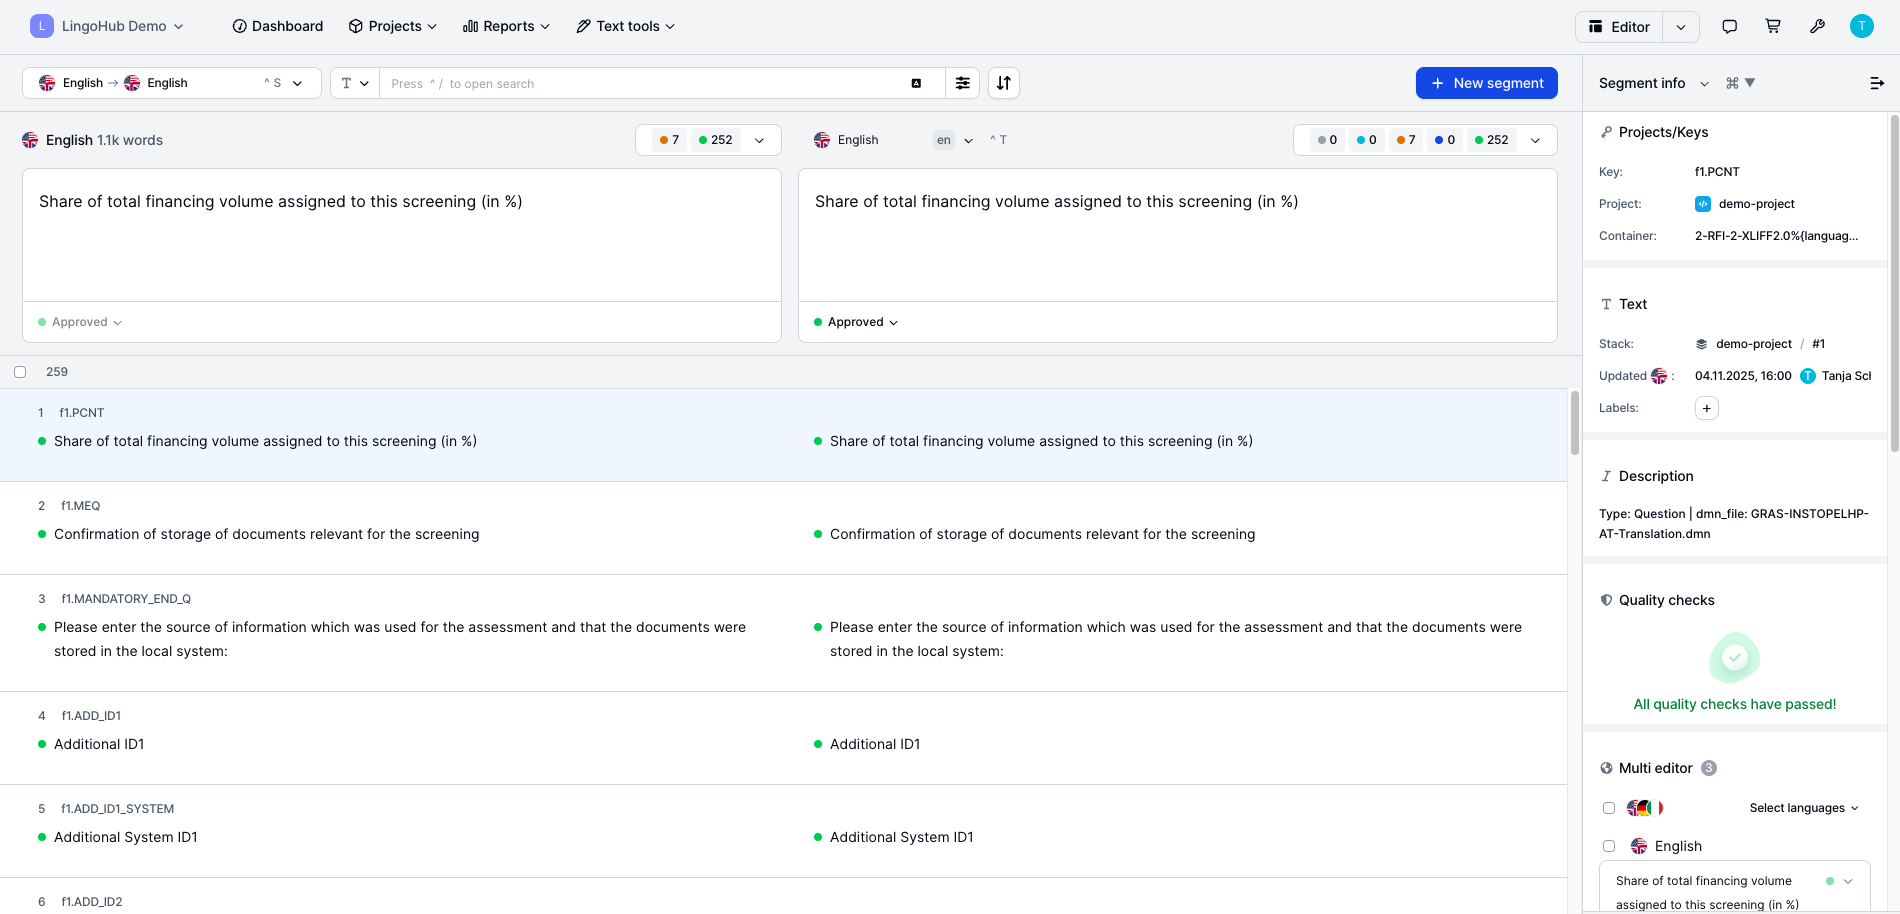Open the Reports menu

[506, 27]
